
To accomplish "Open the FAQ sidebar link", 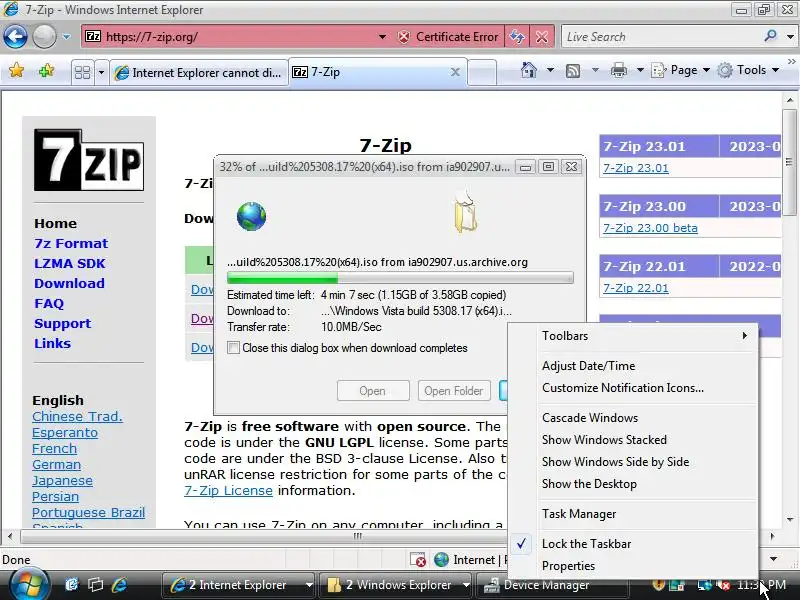I will pyautogui.click(x=49, y=304).
